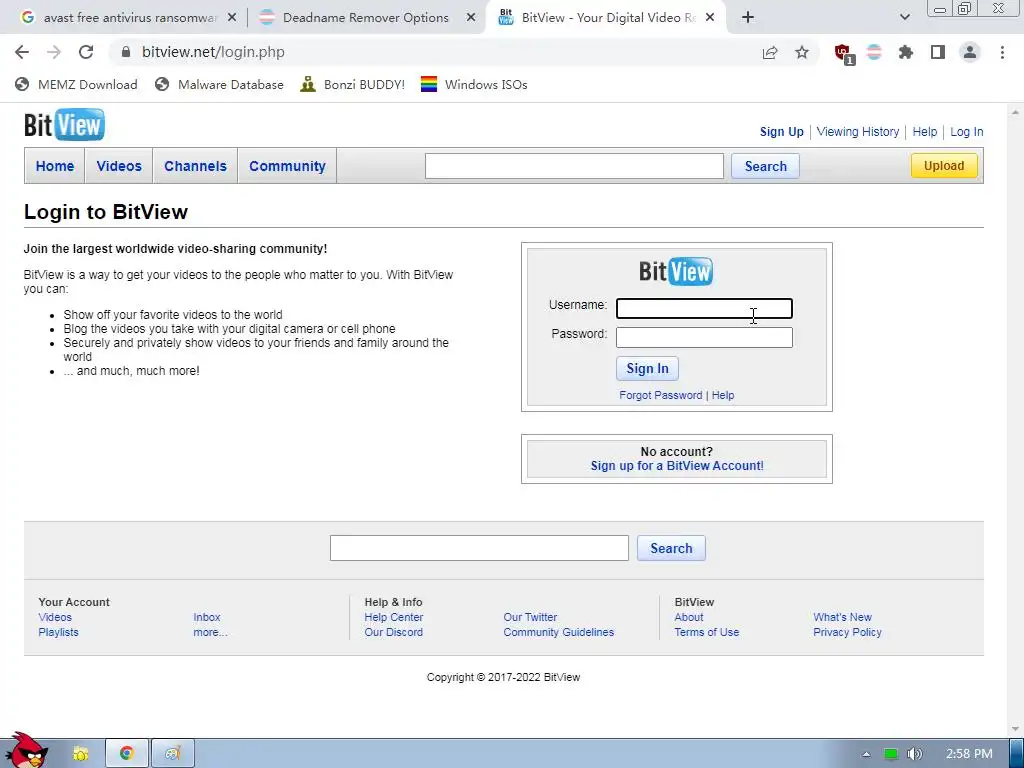Open the Extensions puzzle icon
Viewport: 1024px width, 768px height.
pos(906,52)
